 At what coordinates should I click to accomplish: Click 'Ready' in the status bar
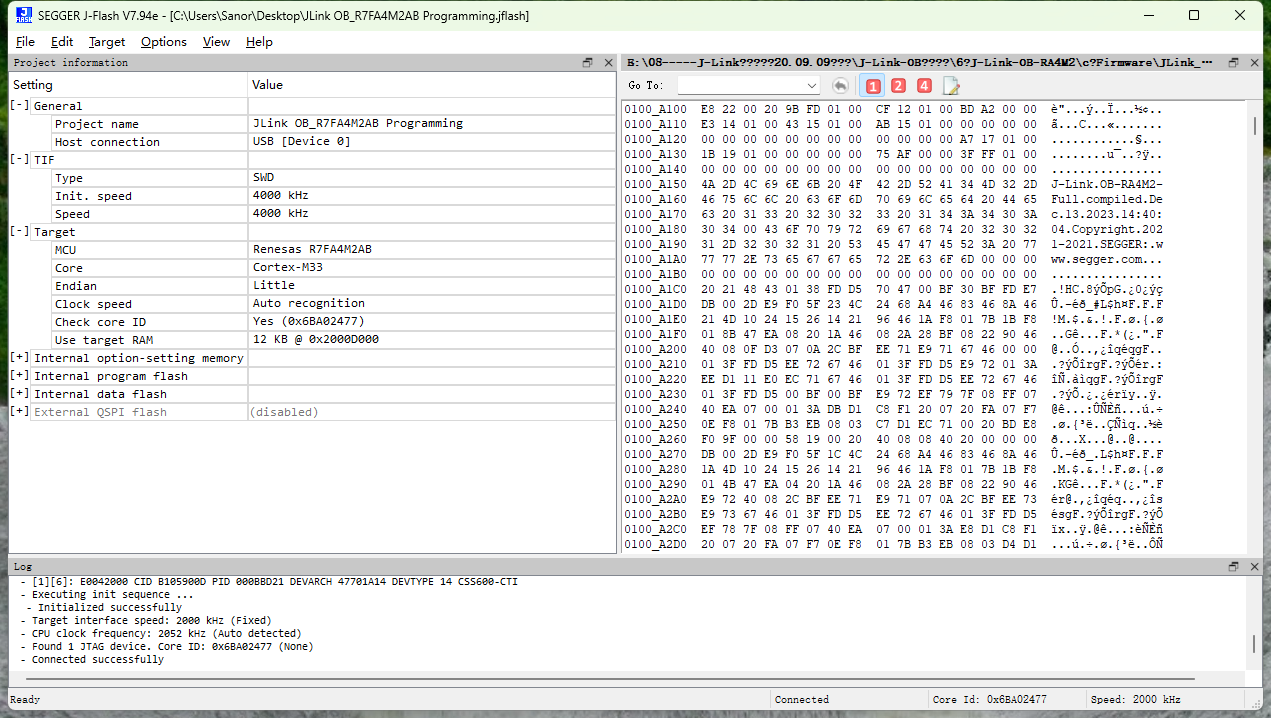click(25, 700)
